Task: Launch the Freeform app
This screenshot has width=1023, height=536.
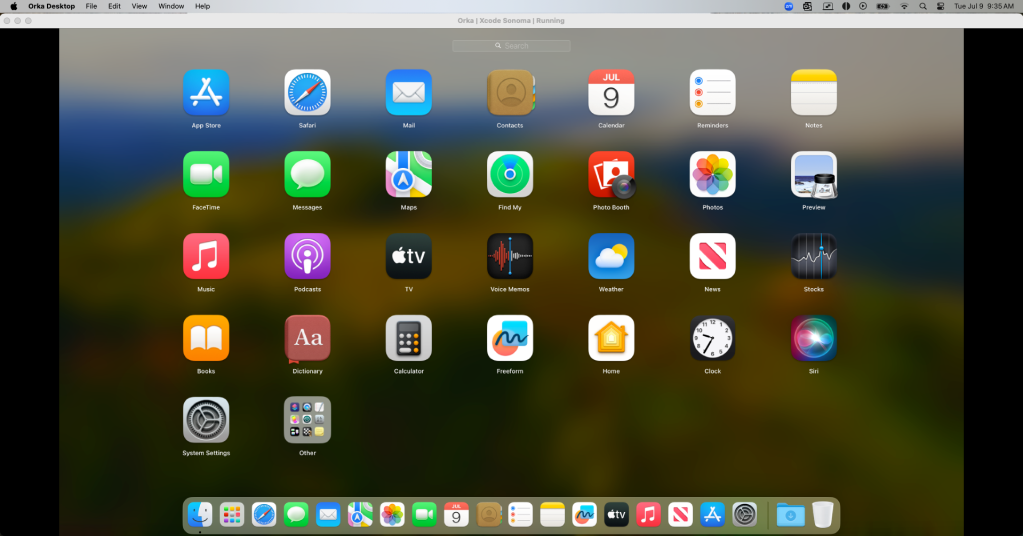Action: pyautogui.click(x=510, y=338)
